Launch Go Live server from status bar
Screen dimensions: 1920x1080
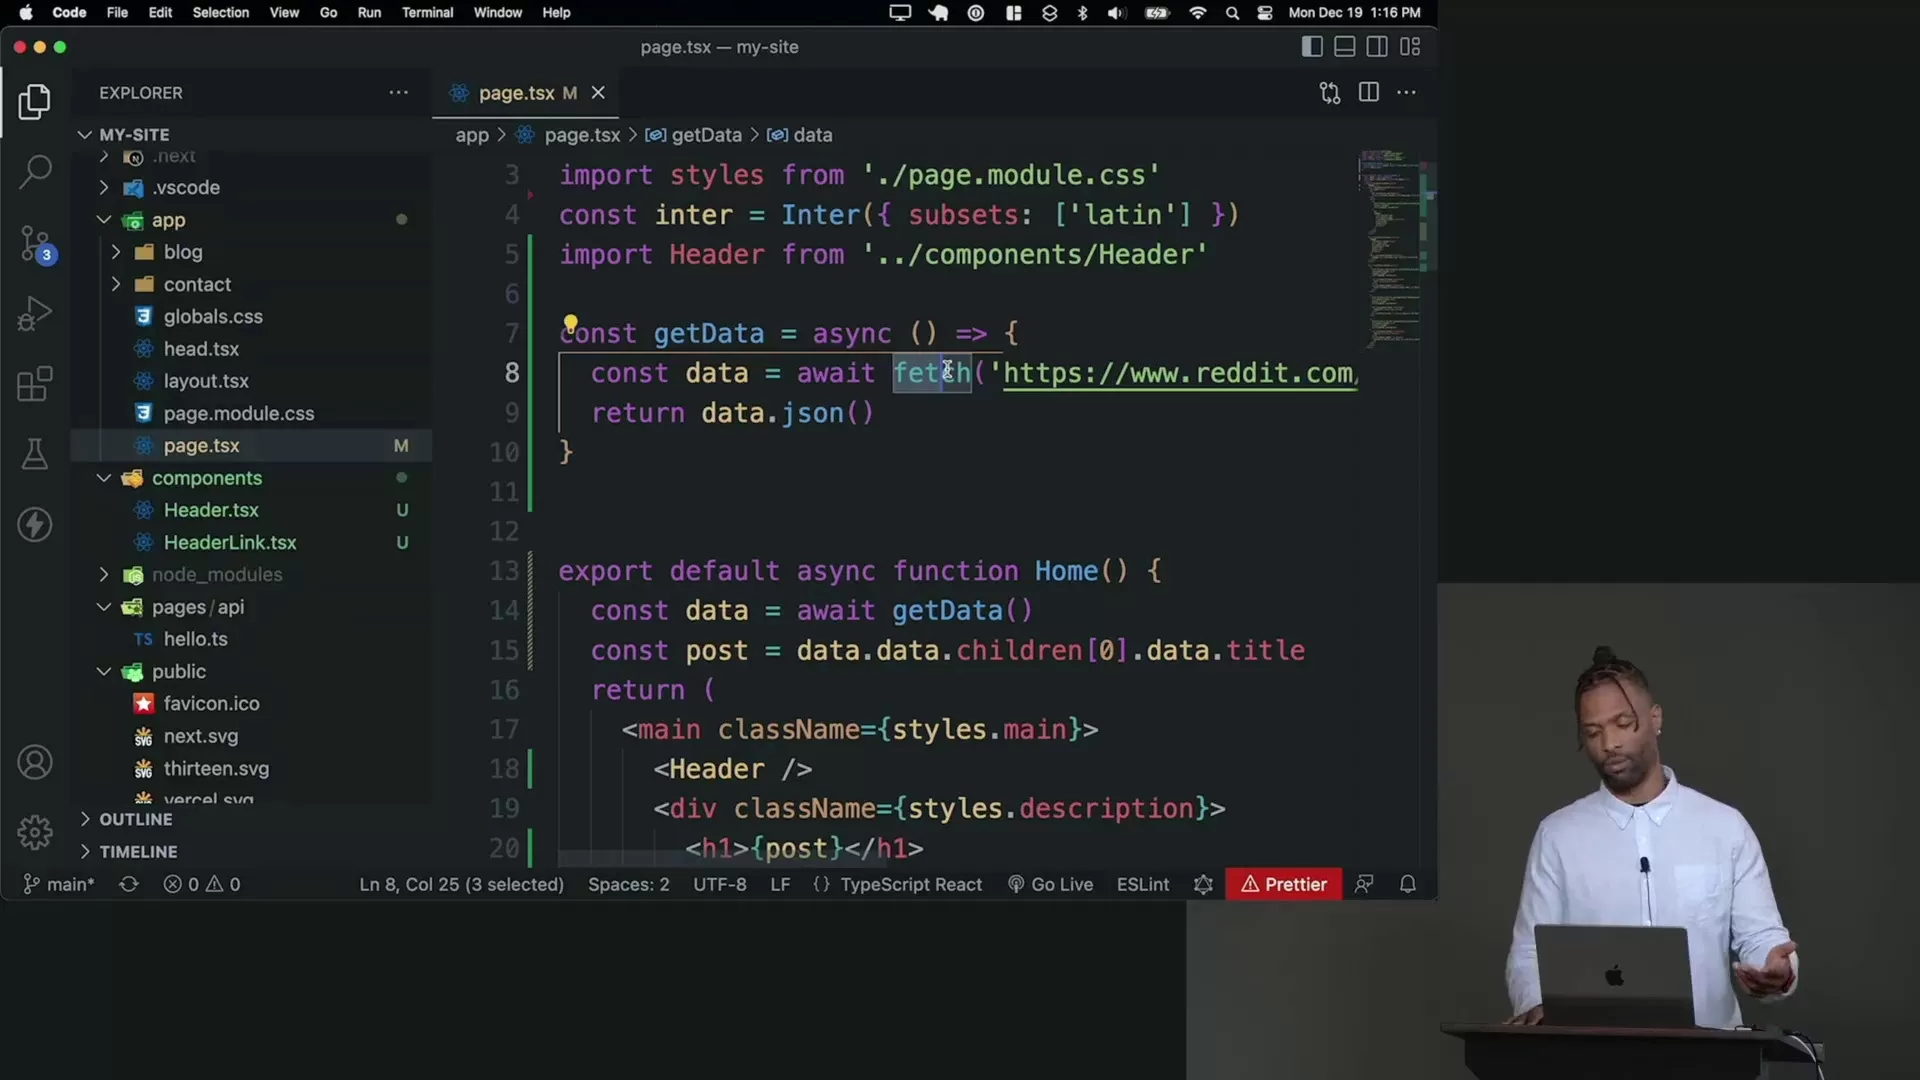tap(1050, 884)
